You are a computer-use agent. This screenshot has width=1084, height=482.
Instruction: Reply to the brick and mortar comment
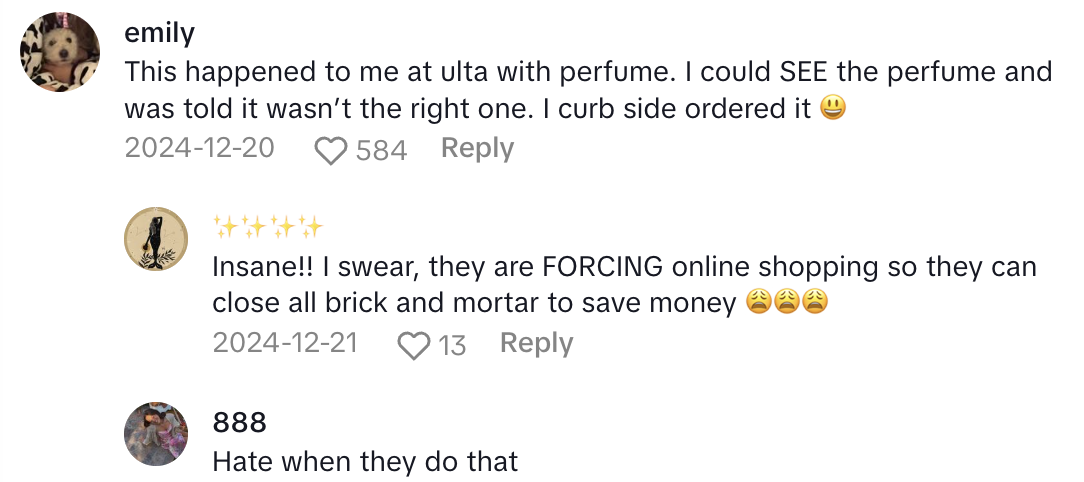click(x=536, y=343)
